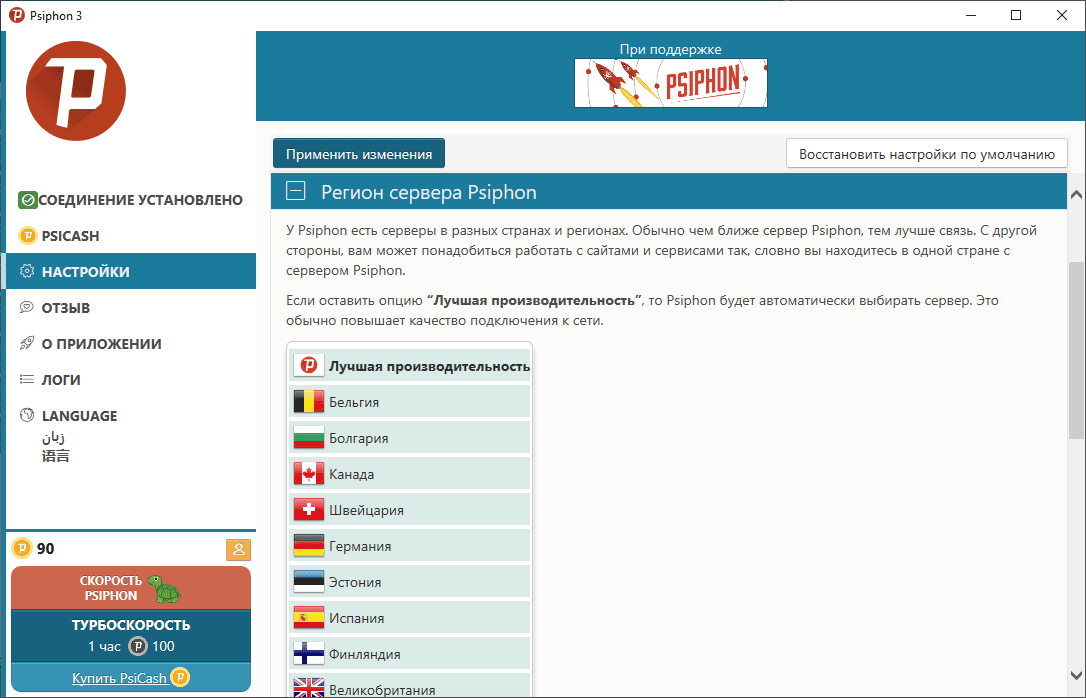Click the Switzerland flag icon
The height and width of the screenshot is (698, 1086).
pyautogui.click(x=309, y=510)
